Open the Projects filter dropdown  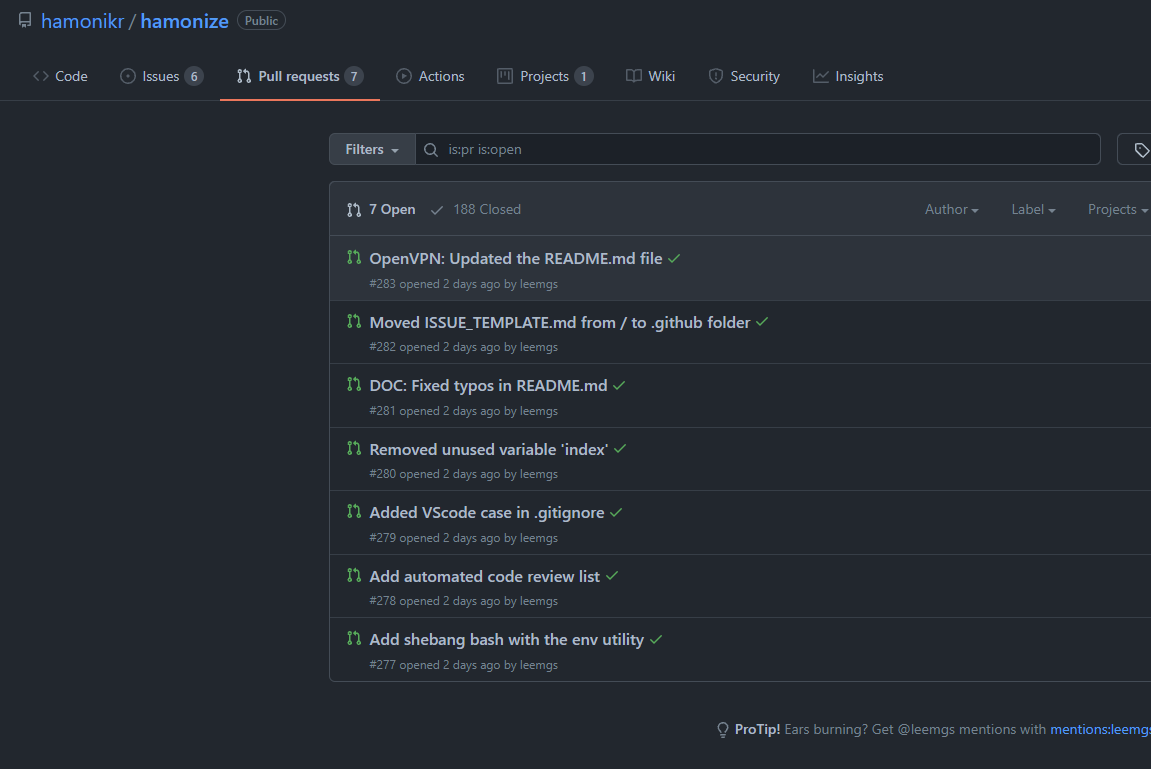1117,210
